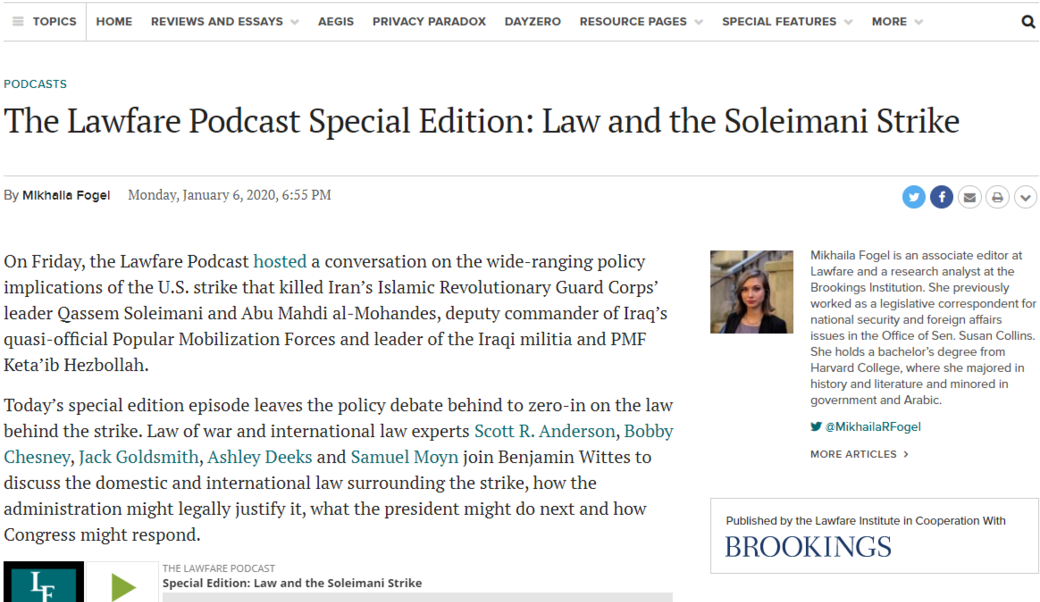Go to the Home page

(x=114, y=21)
